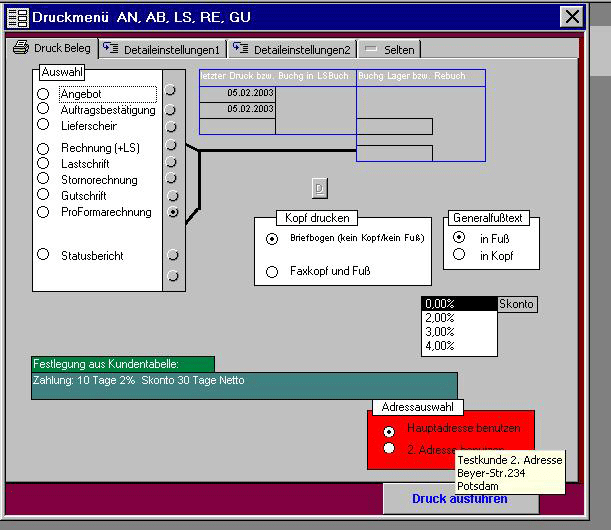Screen dimensions: 611x530
Task: Select the Angebot radio option
Action: [43, 94]
